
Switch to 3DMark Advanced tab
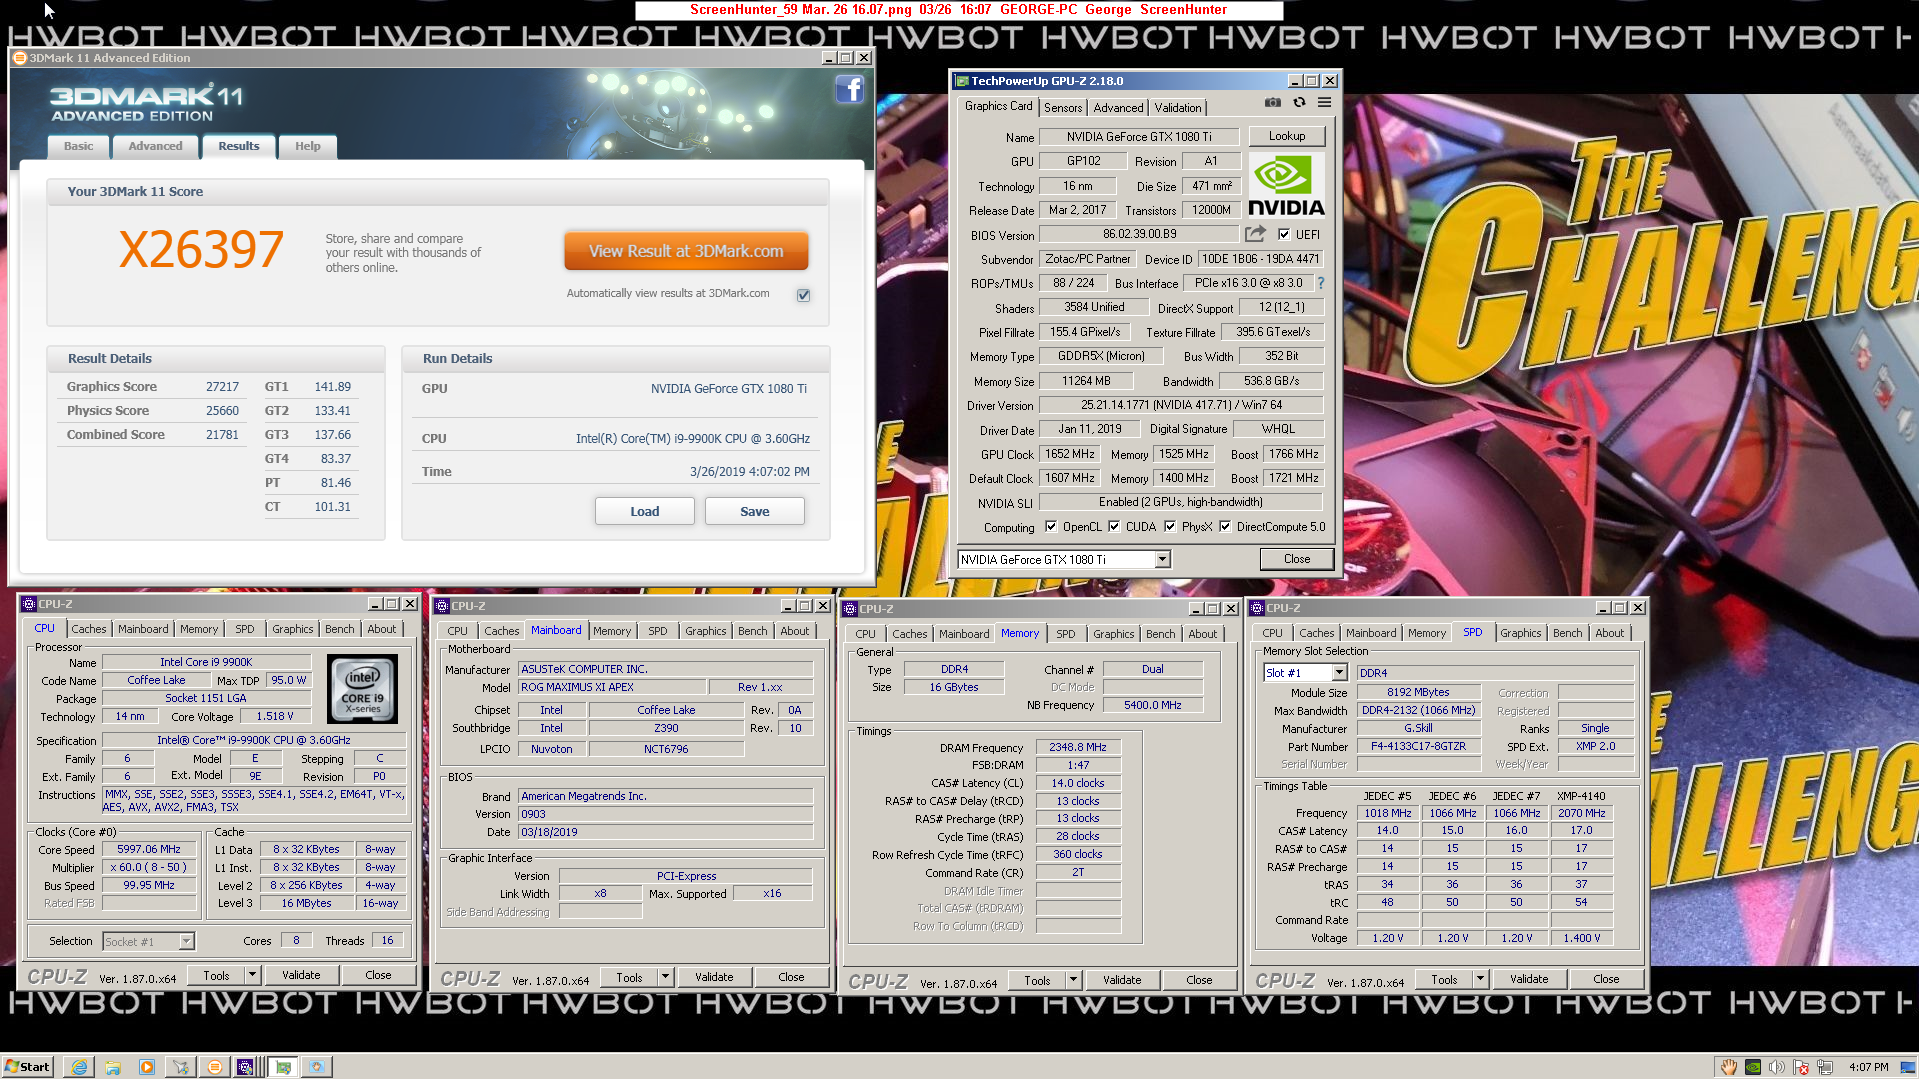[x=155, y=146]
